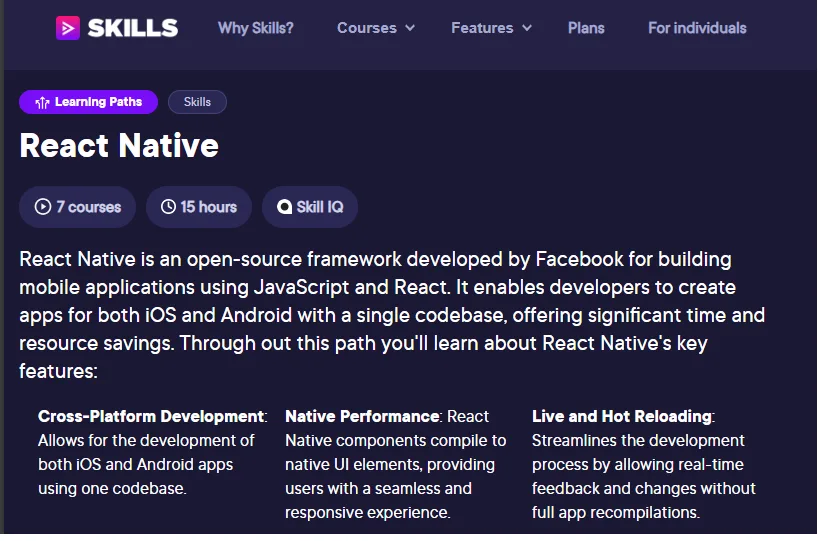Click the Cross-Platform Development heading
819x541 pixels.
(x=151, y=416)
